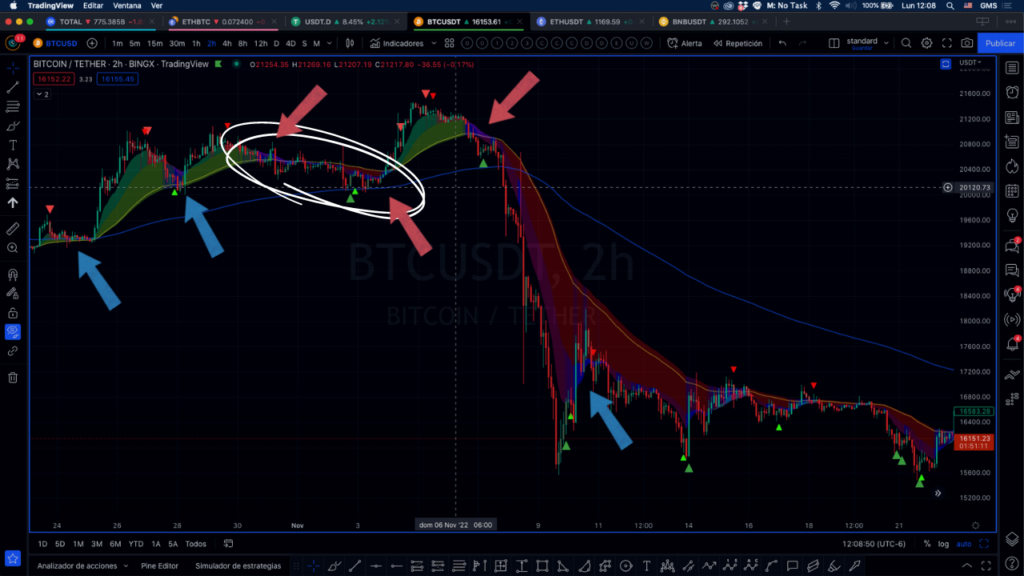Viewport: 1024px width, 576px height.
Task: Switch to the ETHBTC tab
Action: pos(222,22)
